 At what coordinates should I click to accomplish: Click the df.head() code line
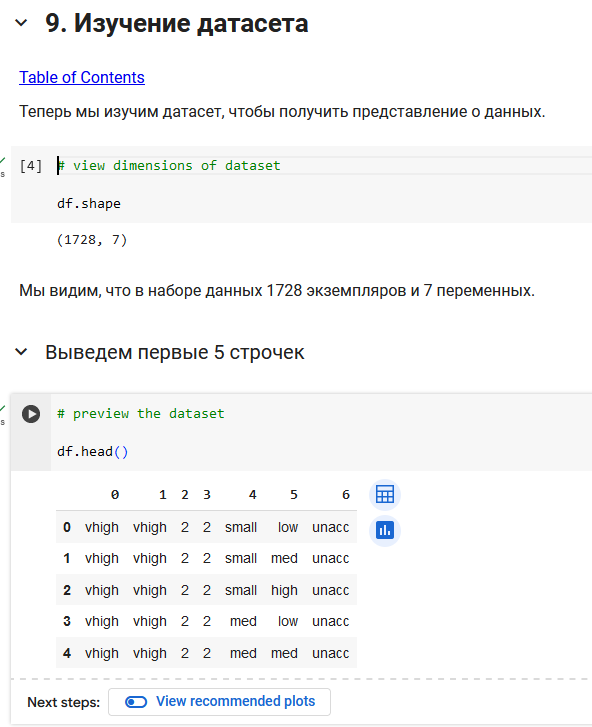pyautogui.click(x=92, y=452)
